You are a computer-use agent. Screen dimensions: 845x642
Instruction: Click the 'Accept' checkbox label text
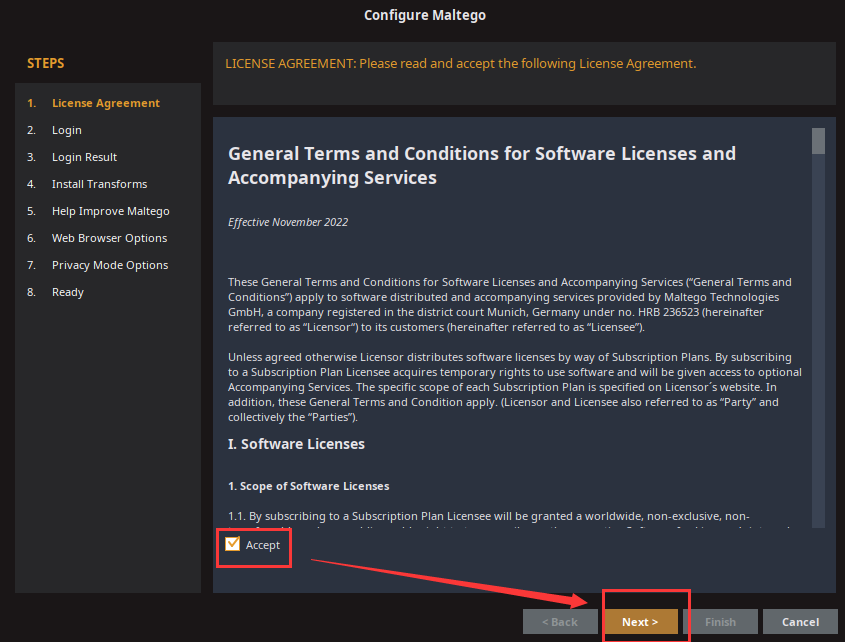(x=262, y=545)
